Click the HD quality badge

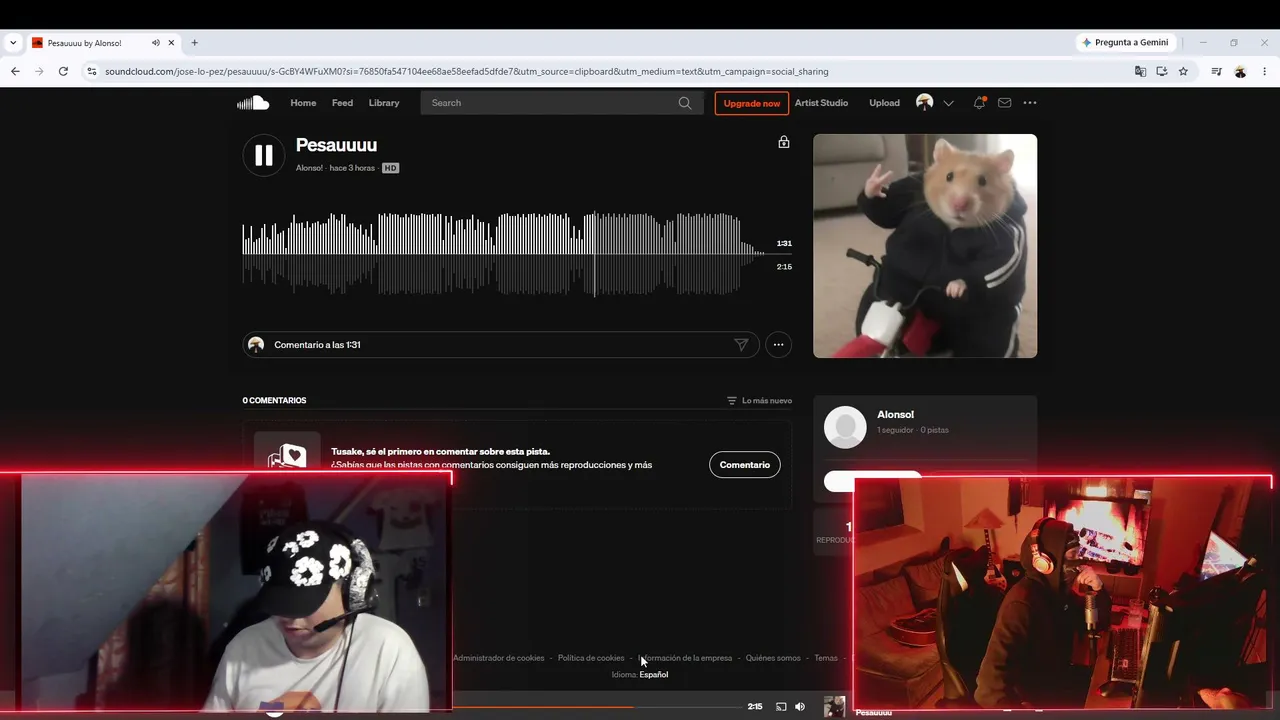pos(390,168)
